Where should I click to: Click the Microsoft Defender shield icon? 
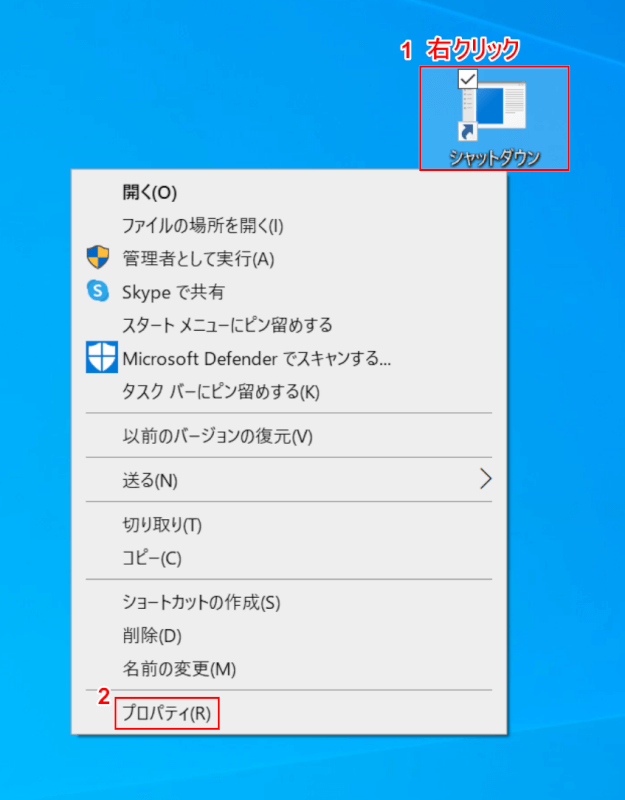[x=102, y=357]
